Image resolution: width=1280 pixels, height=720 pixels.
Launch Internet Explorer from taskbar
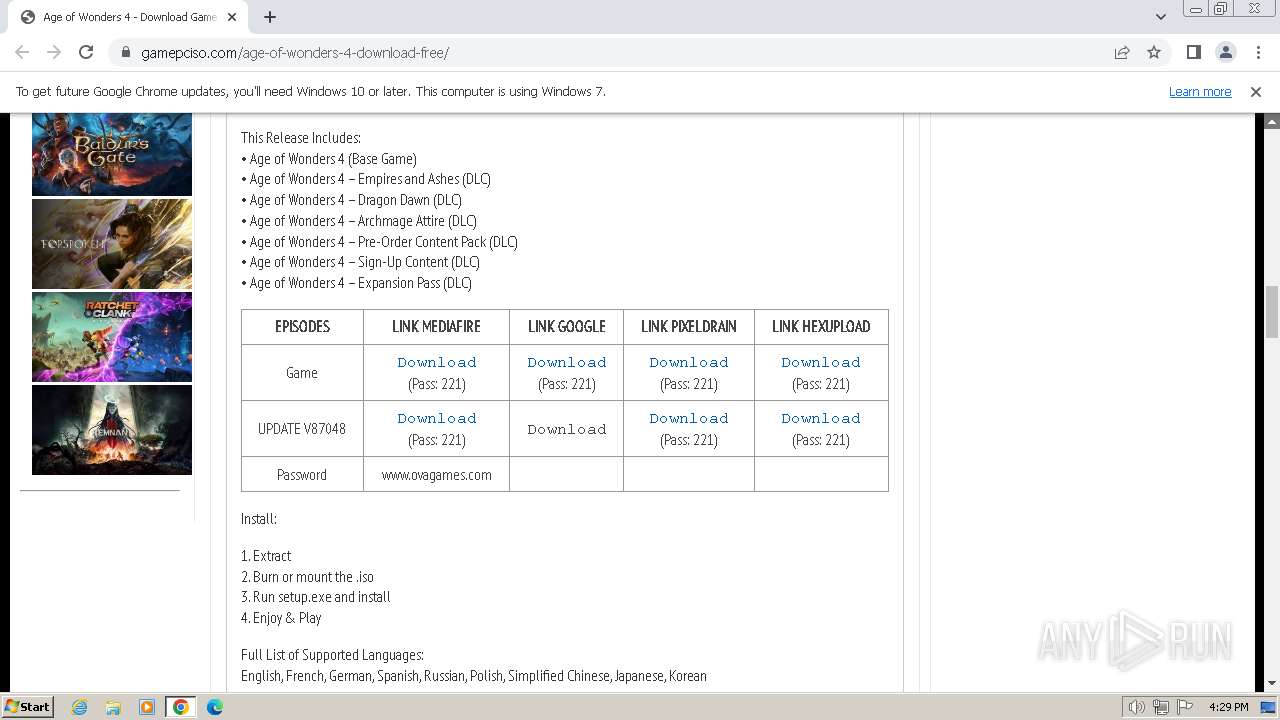point(80,707)
